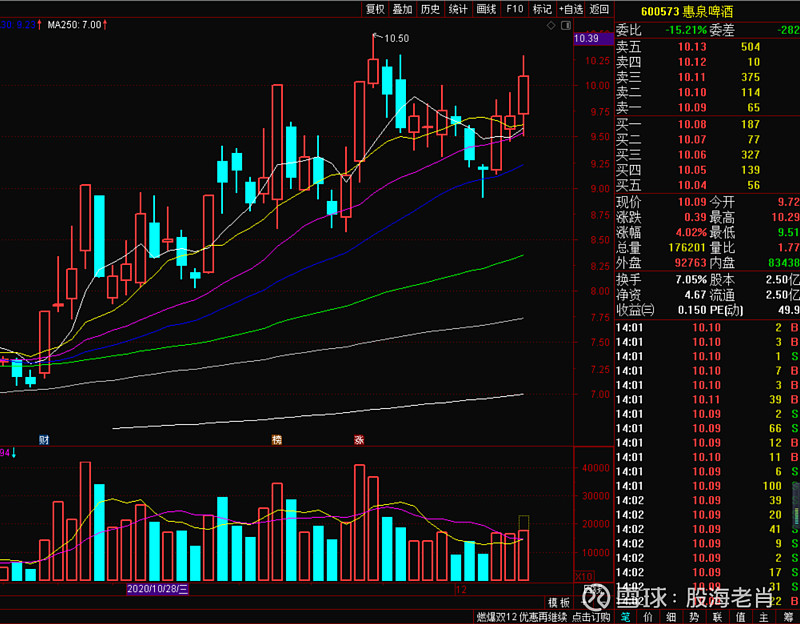Click the 10.50 high price label
This screenshot has width=800, height=624.
[396, 38]
